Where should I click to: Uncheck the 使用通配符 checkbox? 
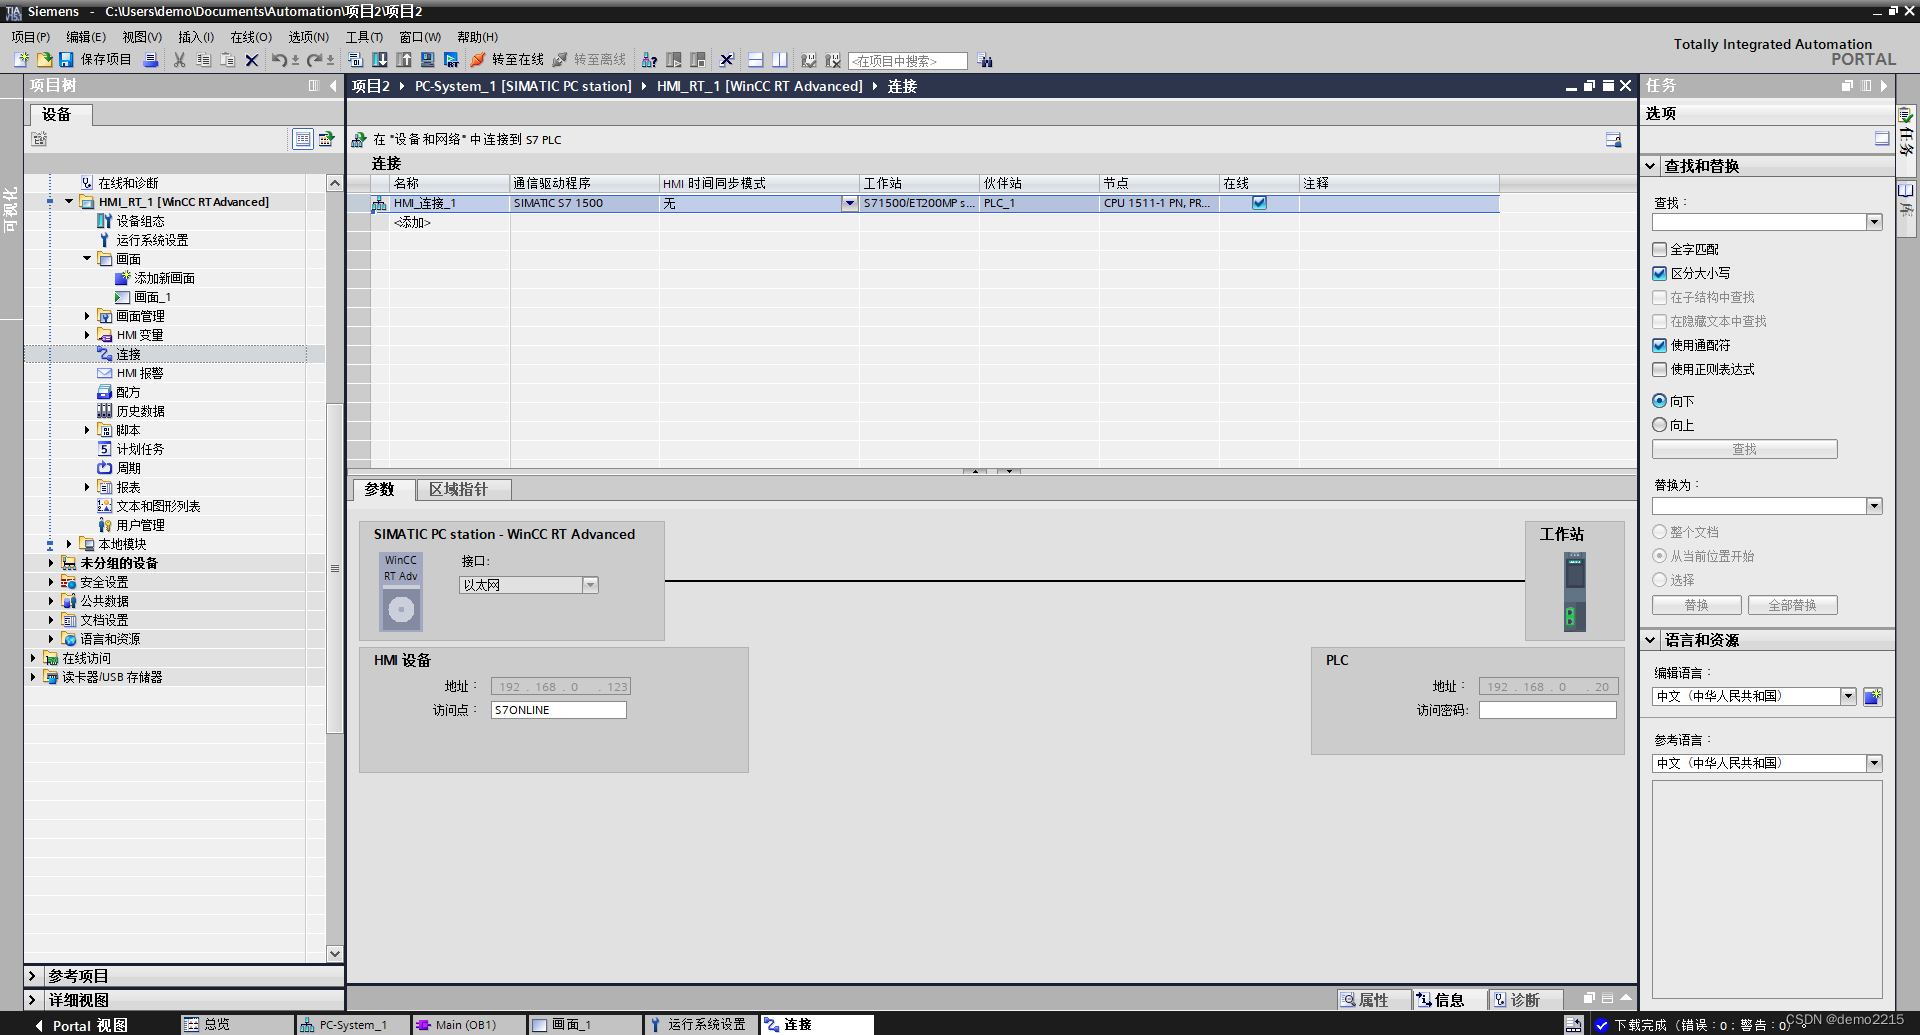[1660, 345]
